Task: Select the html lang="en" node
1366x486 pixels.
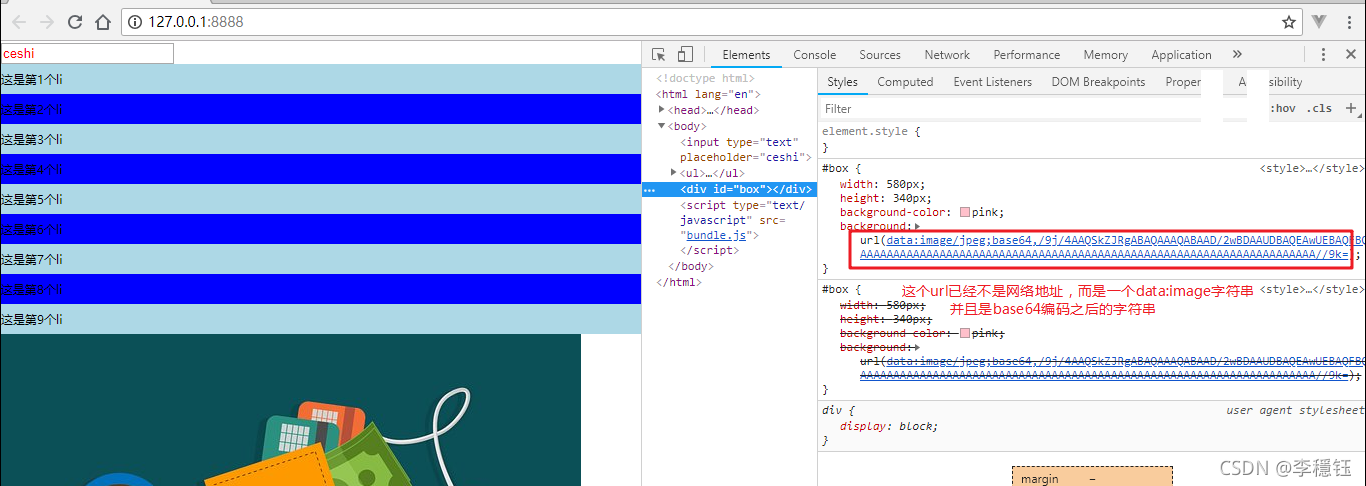Action: pos(708,94)
